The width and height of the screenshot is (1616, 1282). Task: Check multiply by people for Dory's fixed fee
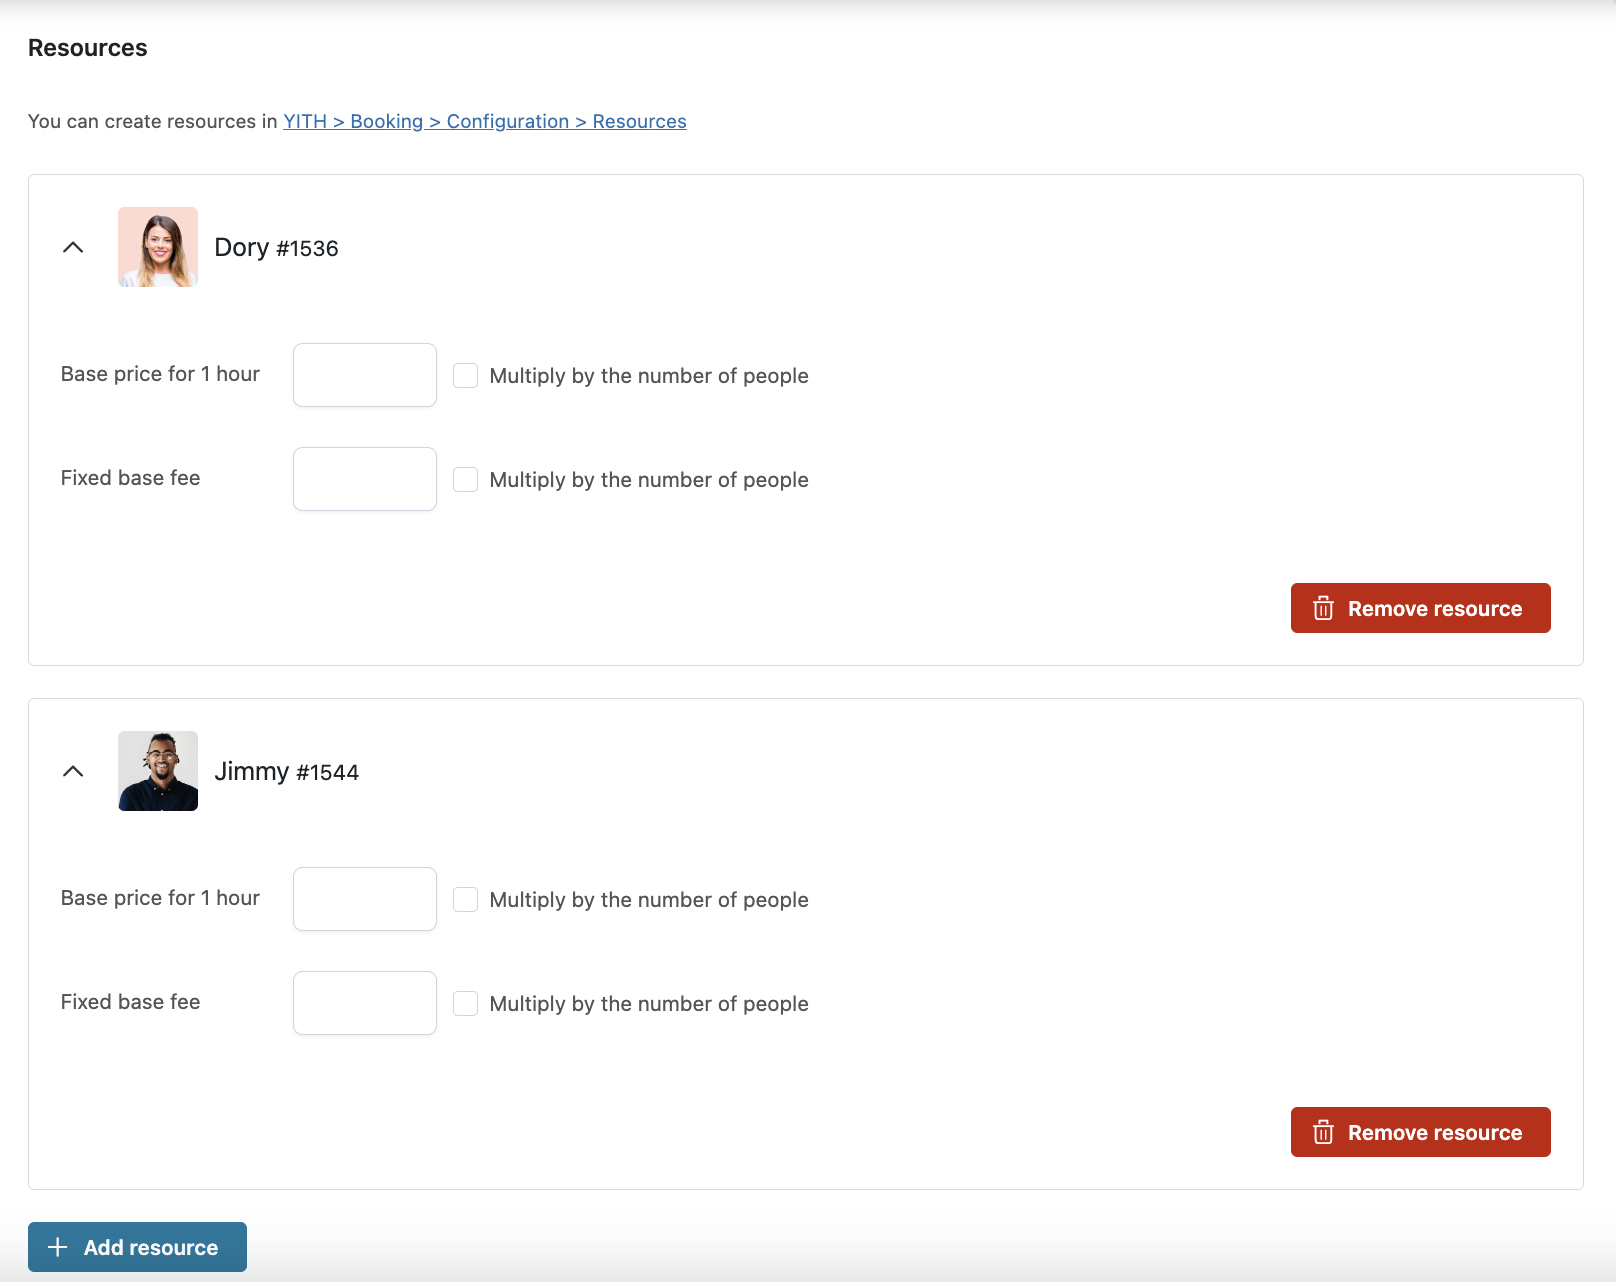click(465, 480)
